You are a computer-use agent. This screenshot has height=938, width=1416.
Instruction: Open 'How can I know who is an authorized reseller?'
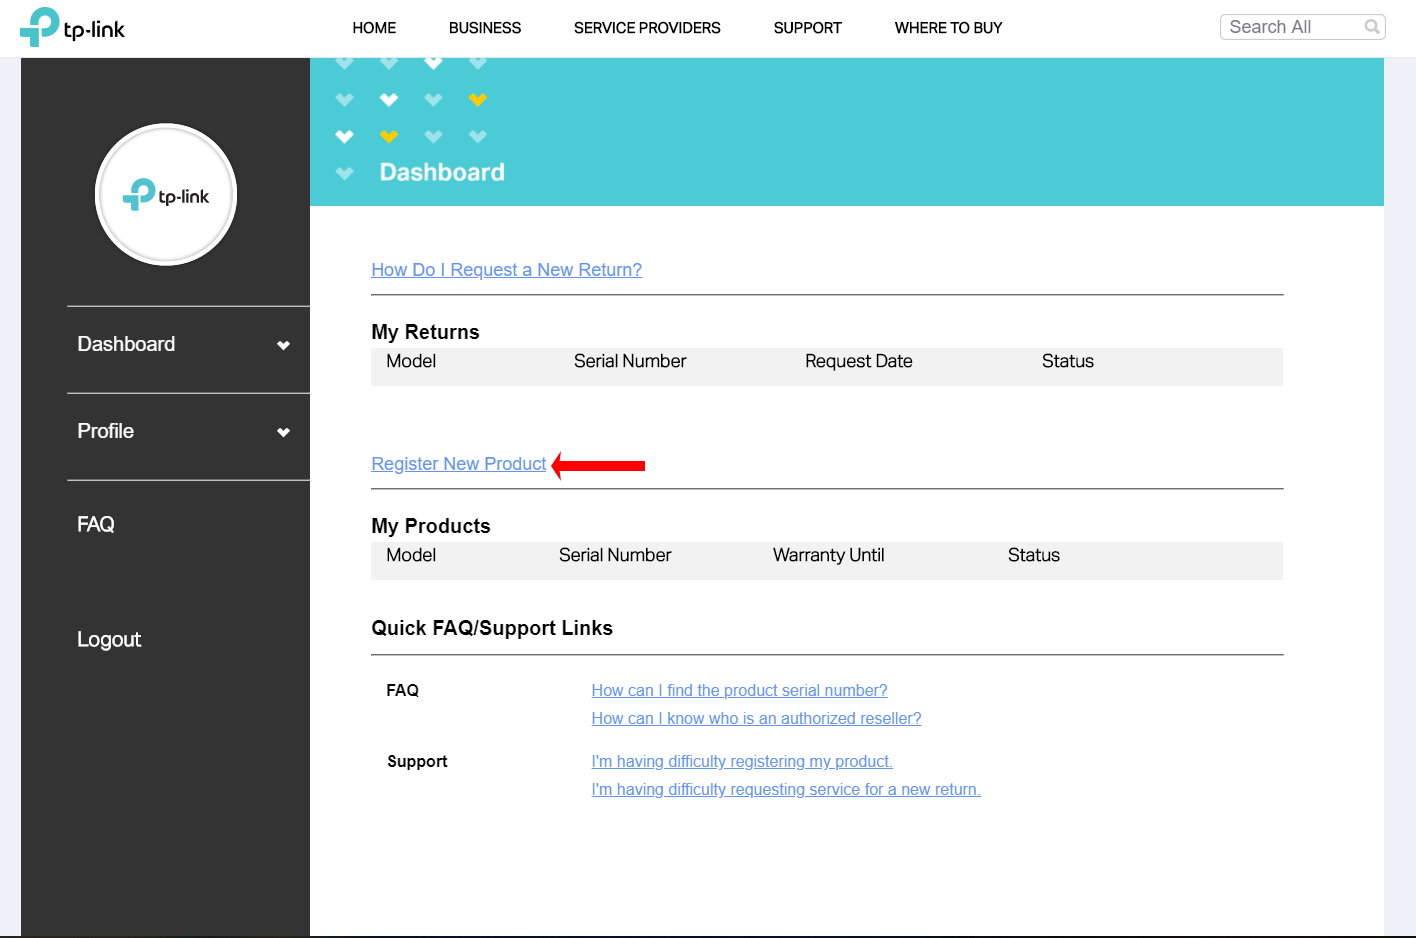click(756, 718)
